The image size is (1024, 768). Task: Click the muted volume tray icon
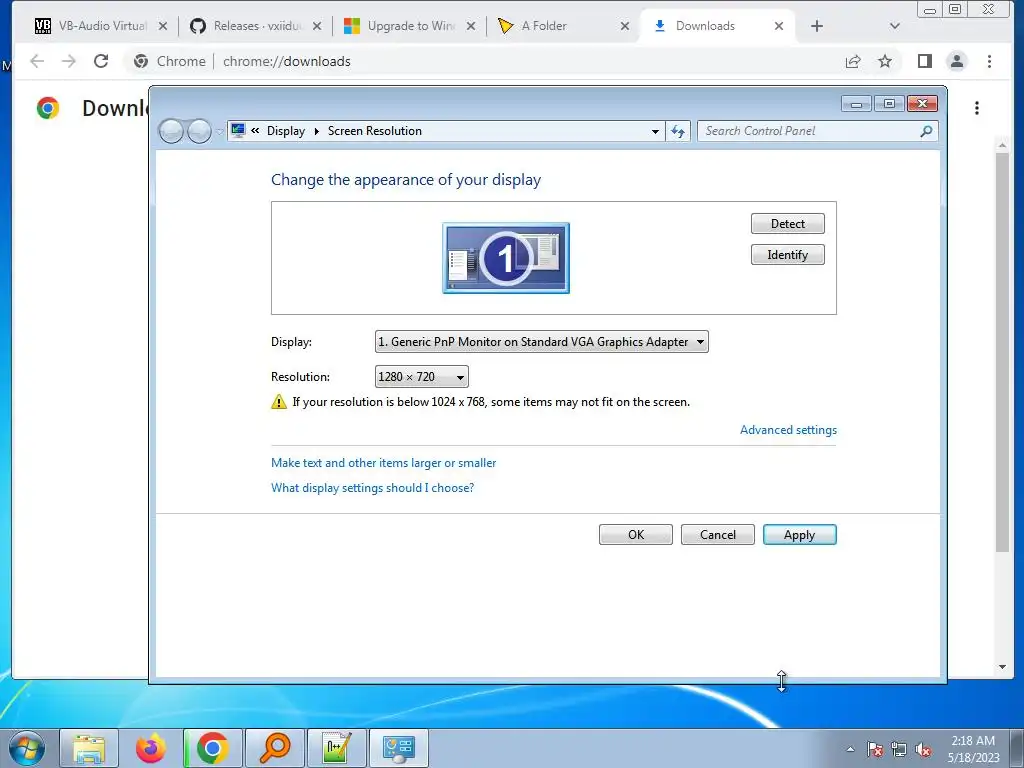tap(923, 749)
